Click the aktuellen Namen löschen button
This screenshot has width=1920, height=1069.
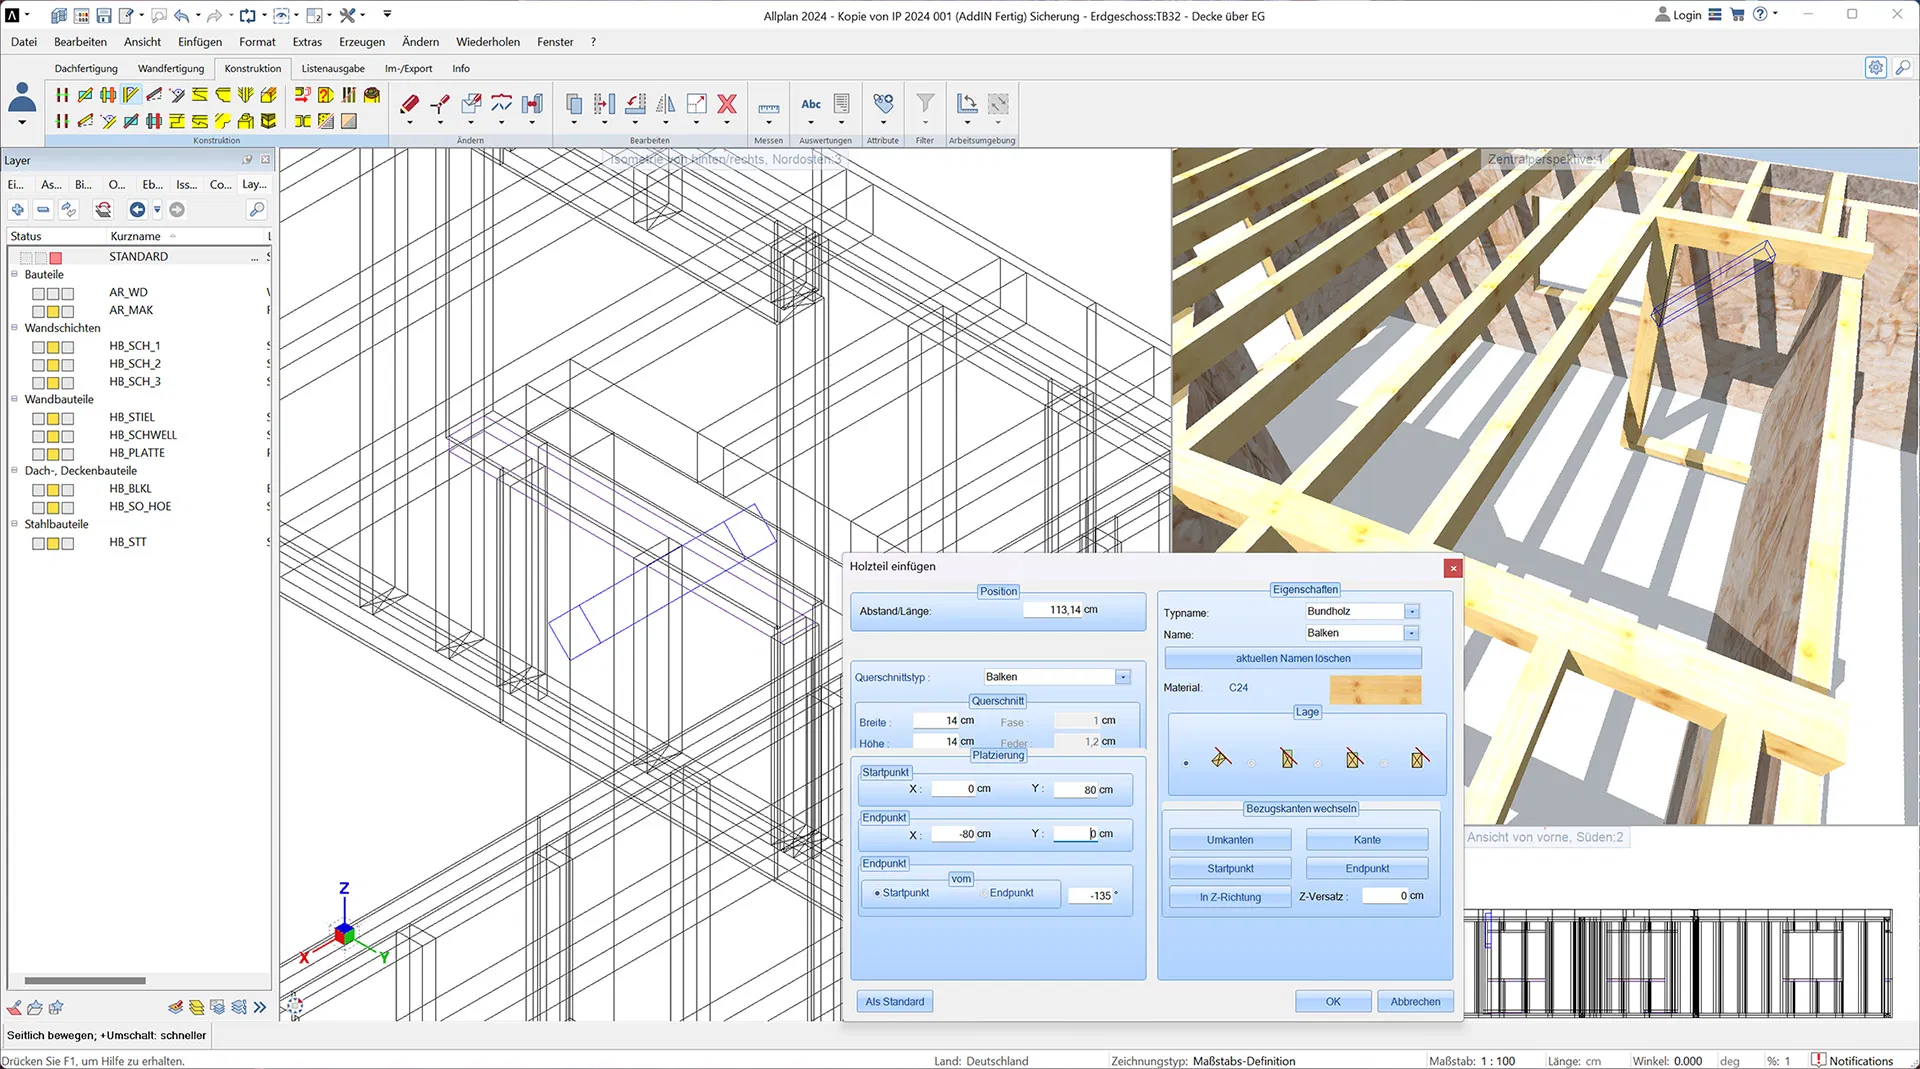point(1292,658)
